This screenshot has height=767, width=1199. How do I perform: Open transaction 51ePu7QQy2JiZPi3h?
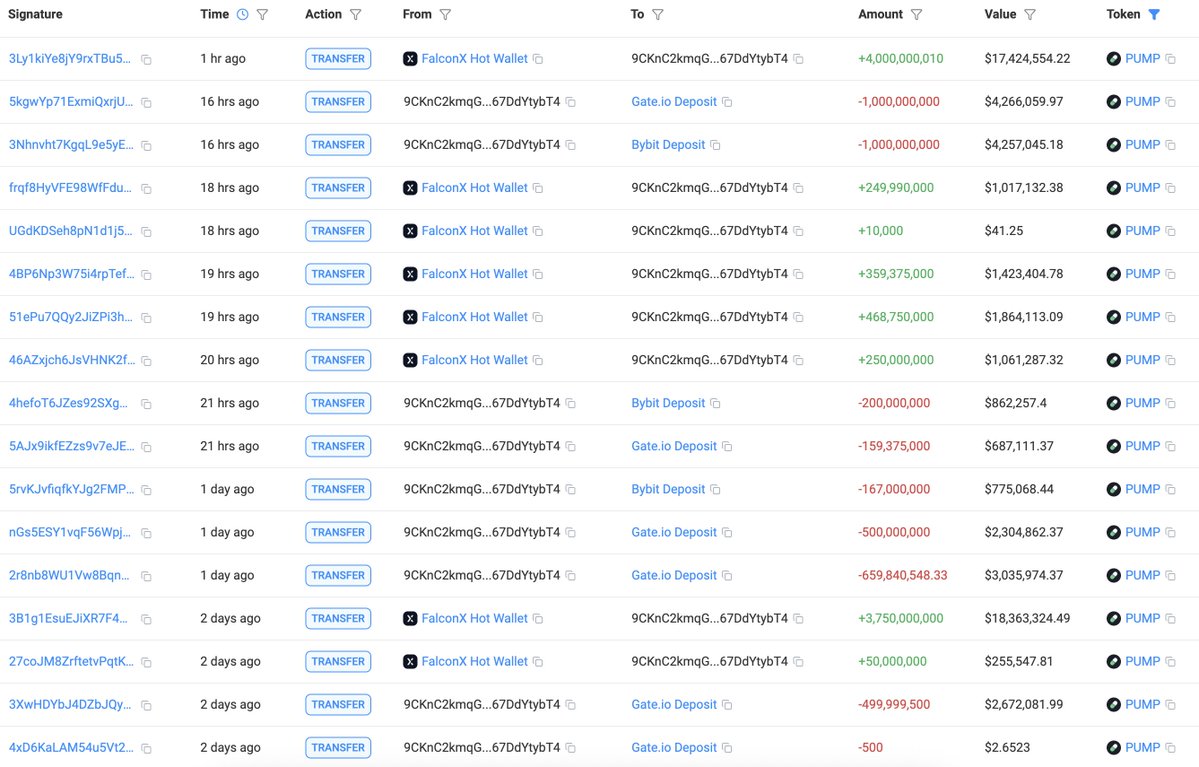pos(70,317)
